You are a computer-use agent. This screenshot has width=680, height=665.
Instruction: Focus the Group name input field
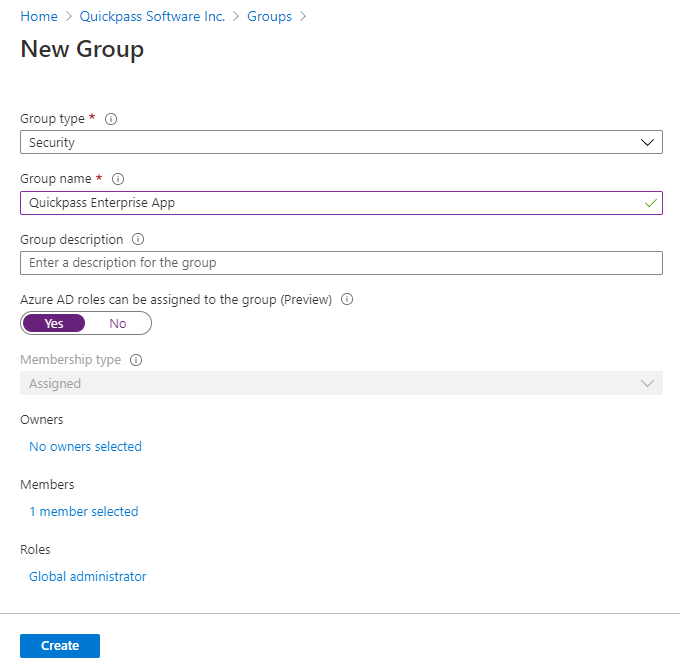[x=341, y=203]
